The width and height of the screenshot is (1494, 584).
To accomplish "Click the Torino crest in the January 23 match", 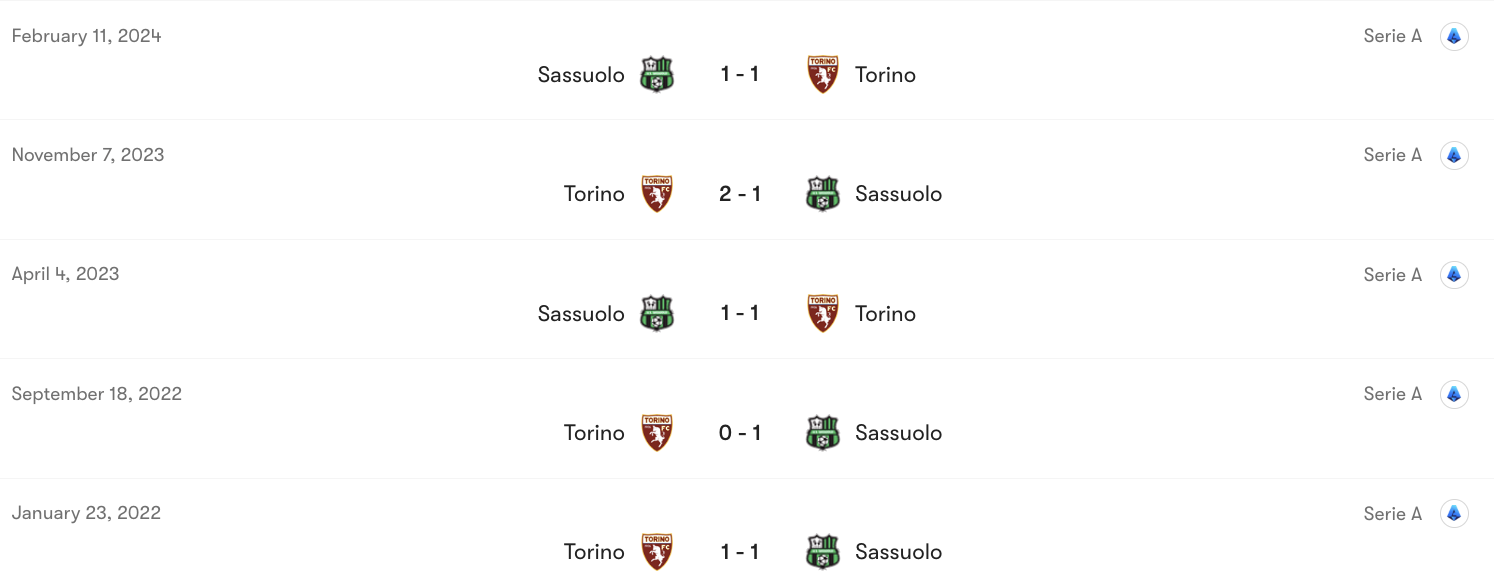I will tap(657, 551).
